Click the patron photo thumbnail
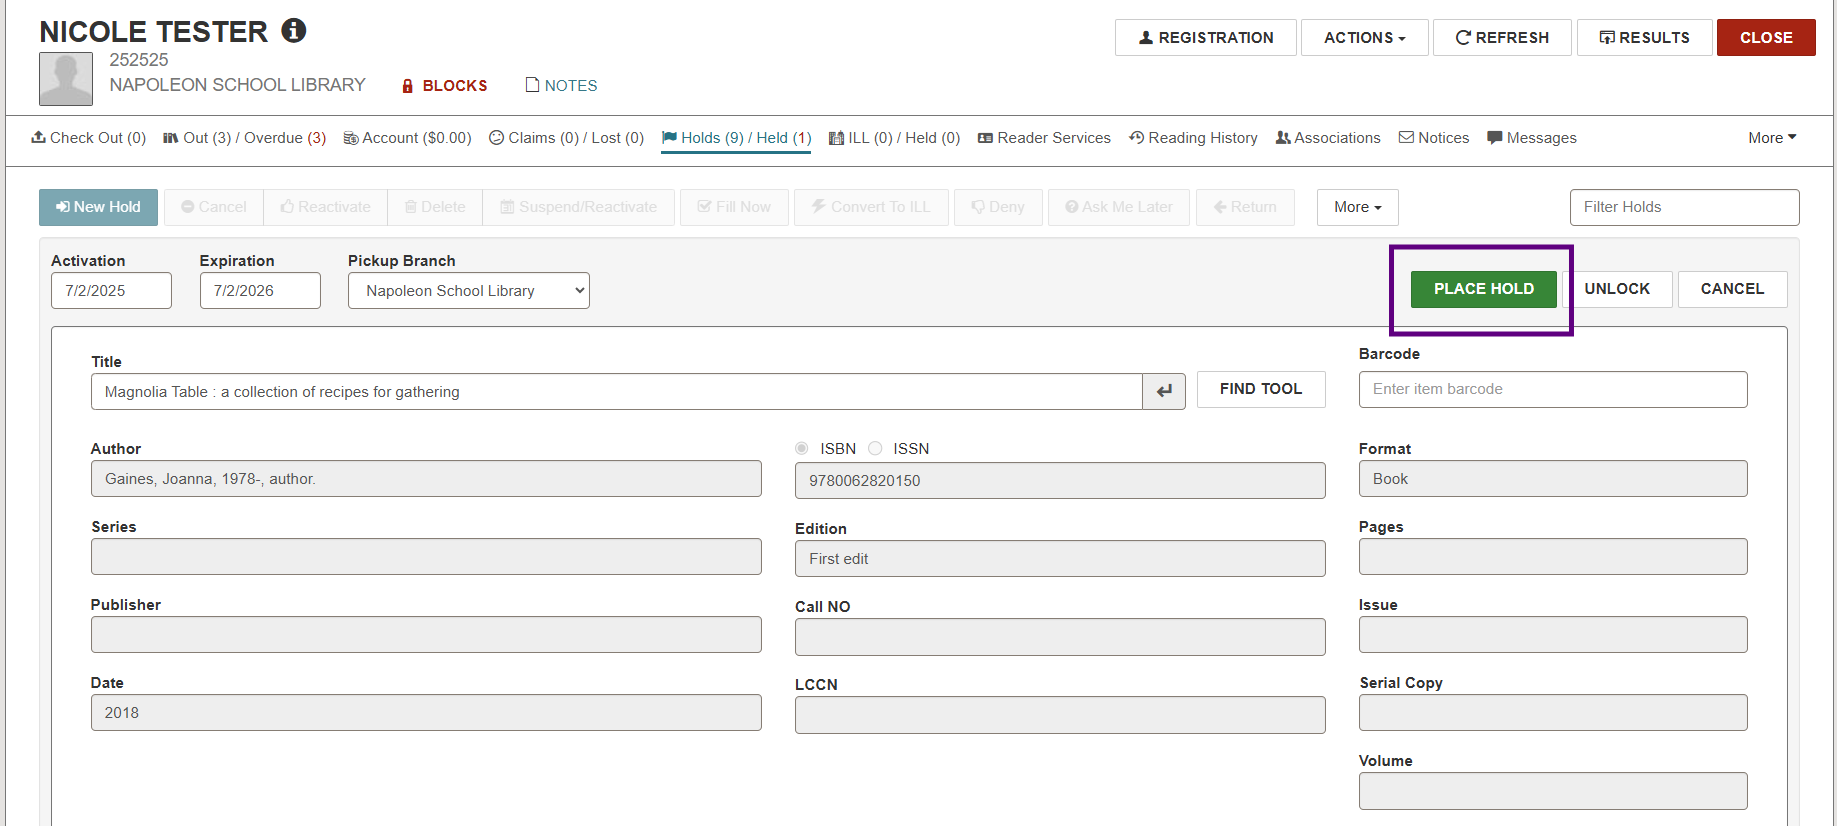Image resolution: width=1837 pixels, height=826 pixels. click(x=66, y=79)
